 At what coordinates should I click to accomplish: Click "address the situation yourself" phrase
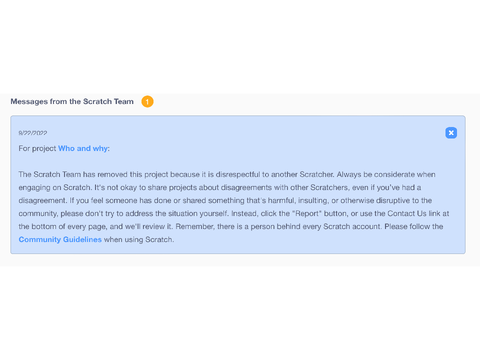(176, 213)
